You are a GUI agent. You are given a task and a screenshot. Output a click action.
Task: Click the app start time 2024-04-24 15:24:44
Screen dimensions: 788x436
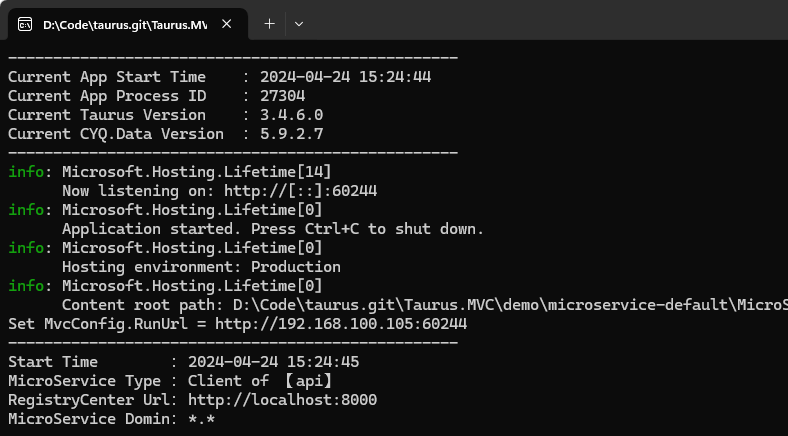tap(345, 77)
